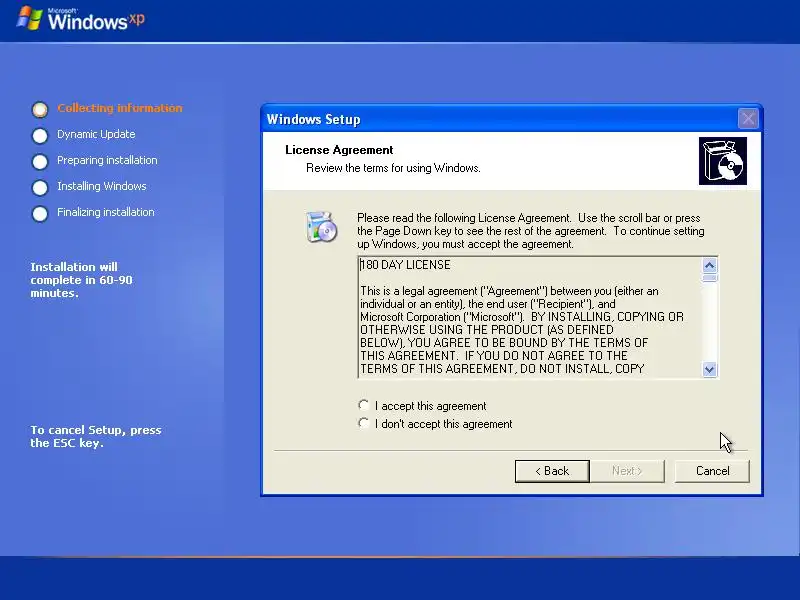Click the 'Installing Windows' step label
The height and width of the screenshot is (600, 800).
(102, 186)
